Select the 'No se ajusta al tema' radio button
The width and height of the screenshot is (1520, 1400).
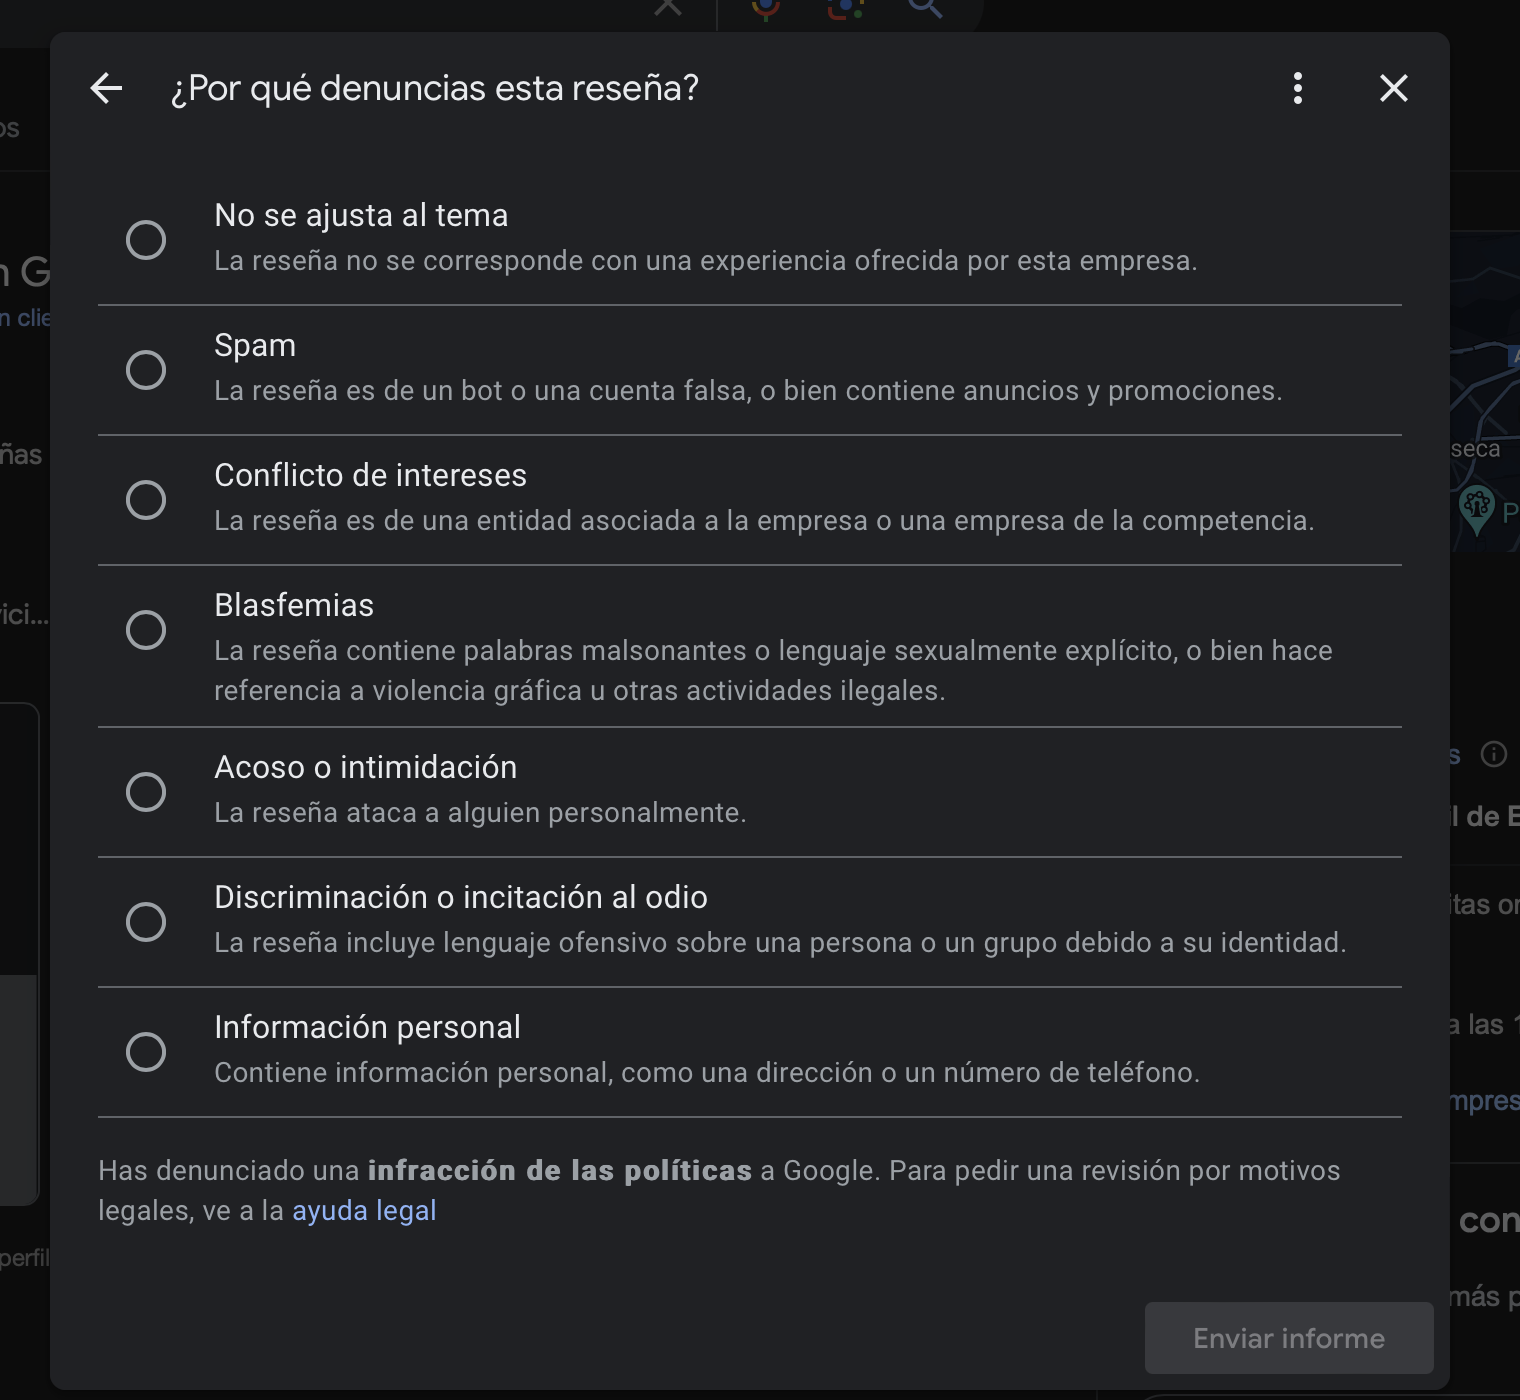tap(146, 240)
